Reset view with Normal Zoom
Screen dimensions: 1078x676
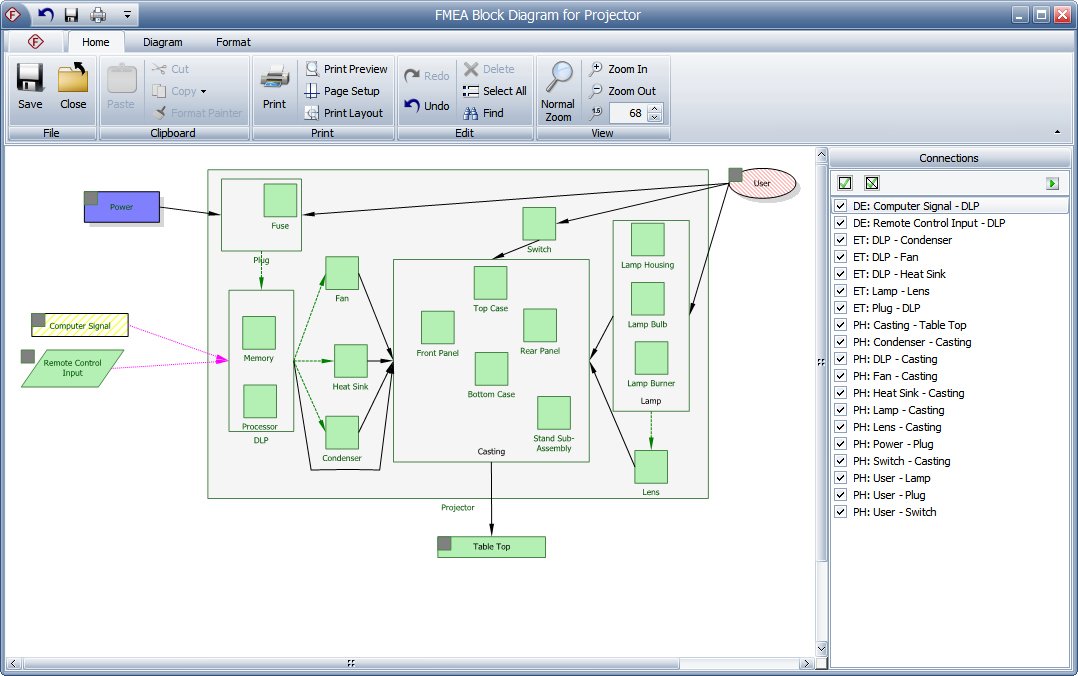pos(558,90)
